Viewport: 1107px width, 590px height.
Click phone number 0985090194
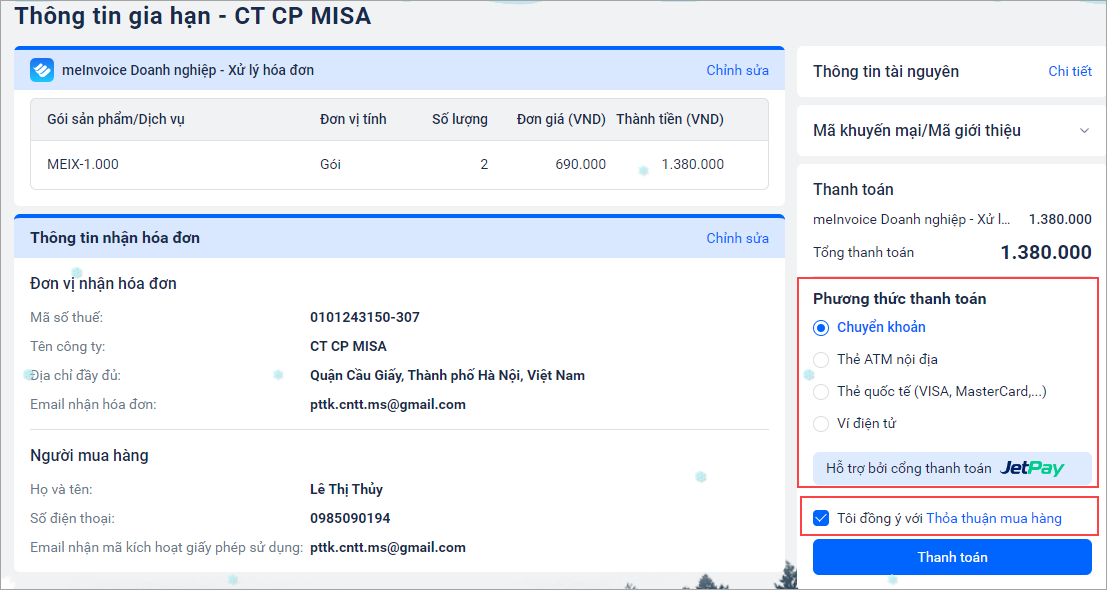coord(350,519)
